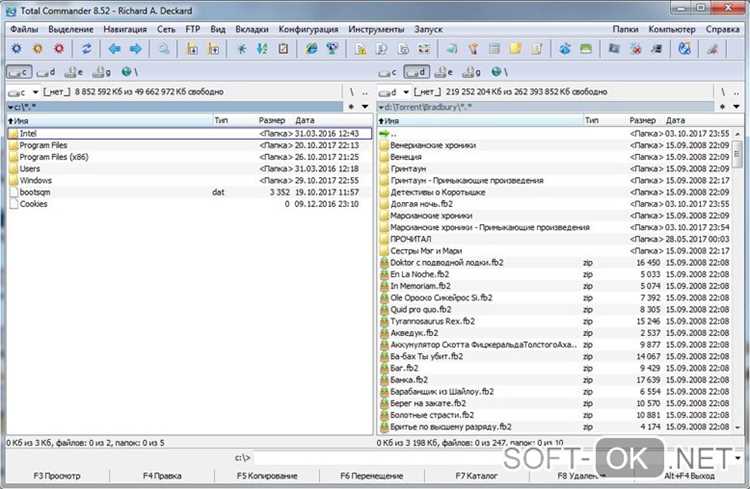Select Tyrannosaurus Rex.fb2 file
Viewport: 750px width, 489px height.
(x=555, y=321)
